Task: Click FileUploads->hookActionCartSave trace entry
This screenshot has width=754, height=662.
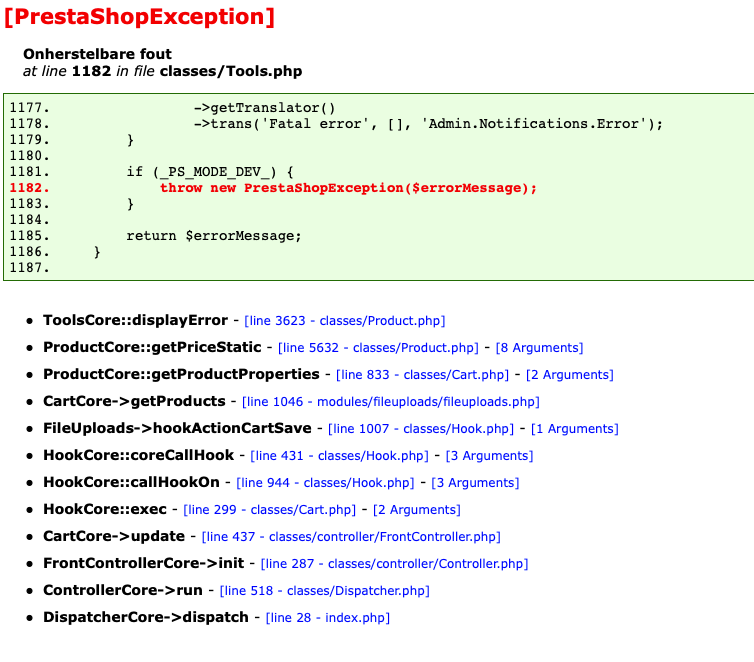Action: pyautogui.click(x=177, y=428)
